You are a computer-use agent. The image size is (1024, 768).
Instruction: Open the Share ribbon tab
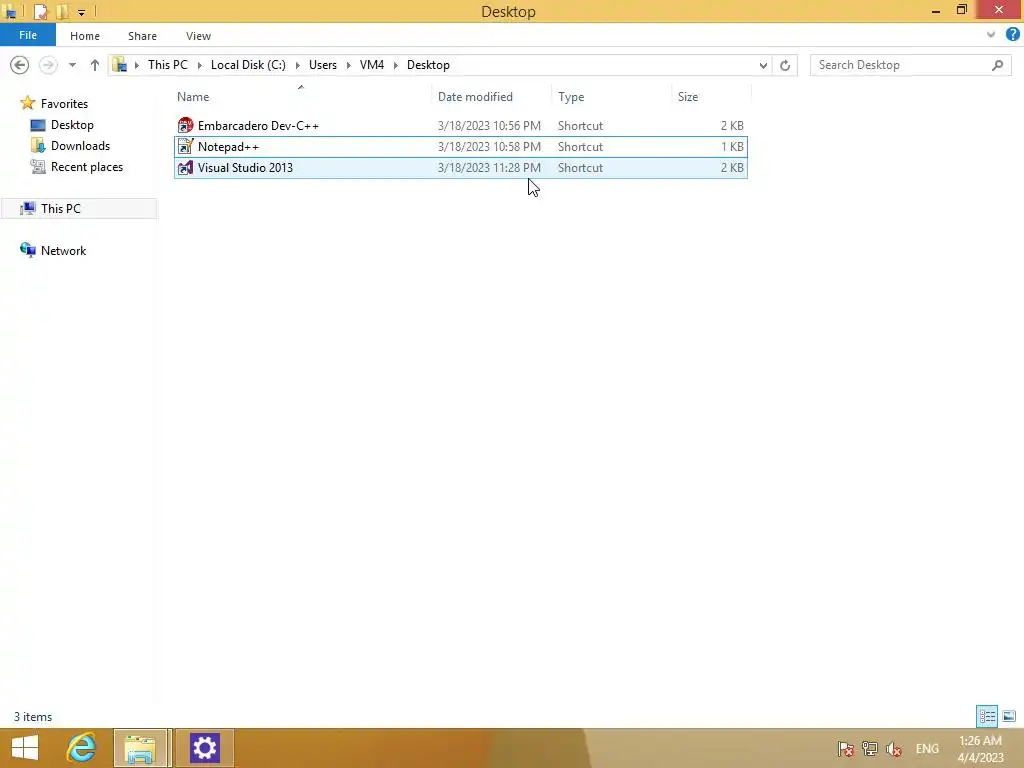pos(142,36)
